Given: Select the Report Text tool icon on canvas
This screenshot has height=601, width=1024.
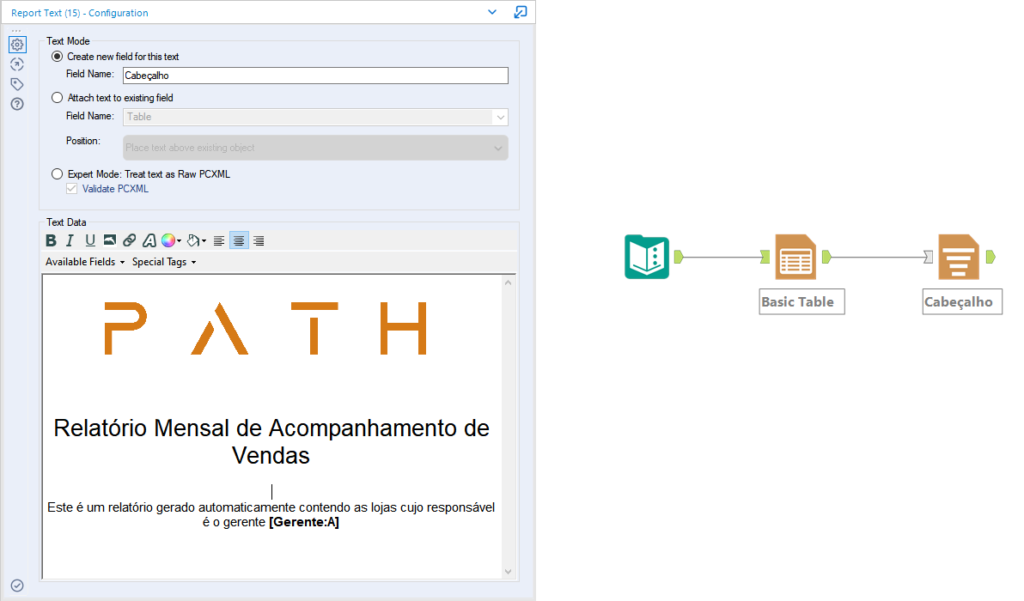Looking at the screenshot, I should 959,257.
